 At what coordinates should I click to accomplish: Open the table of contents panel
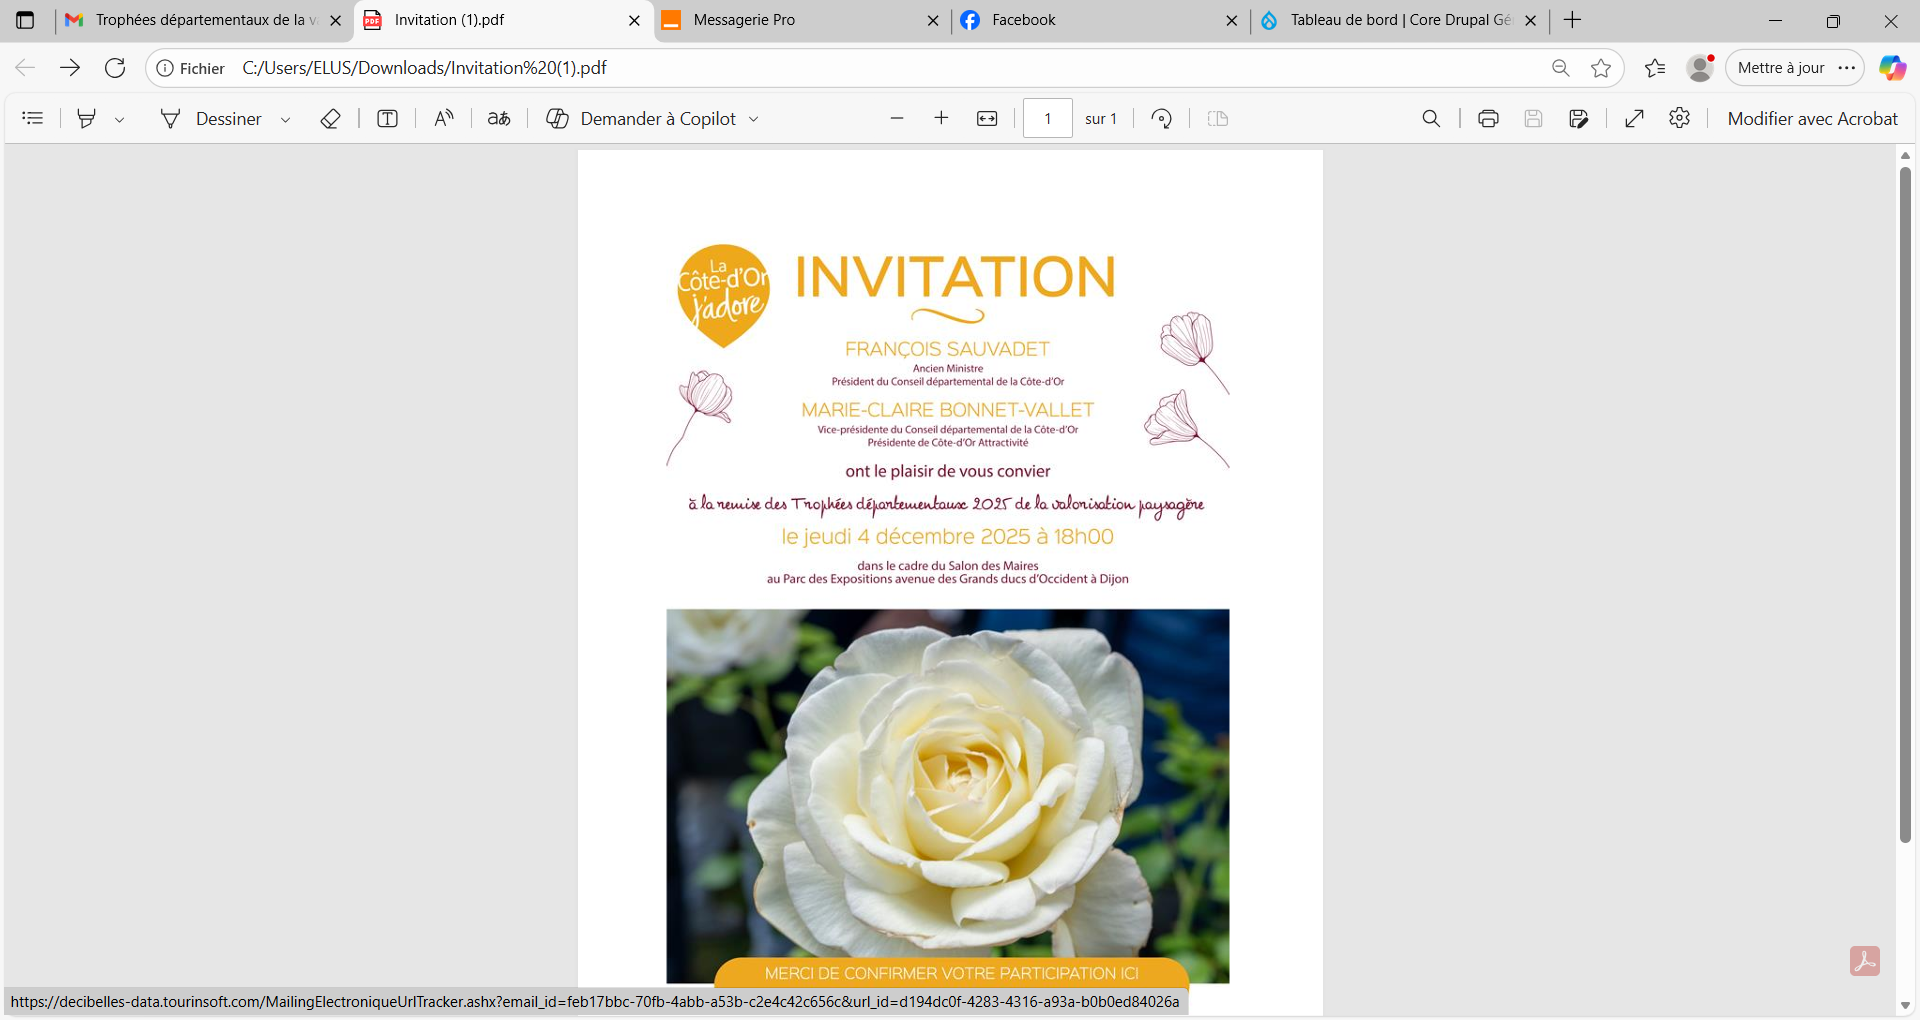(x=33, y=118)
